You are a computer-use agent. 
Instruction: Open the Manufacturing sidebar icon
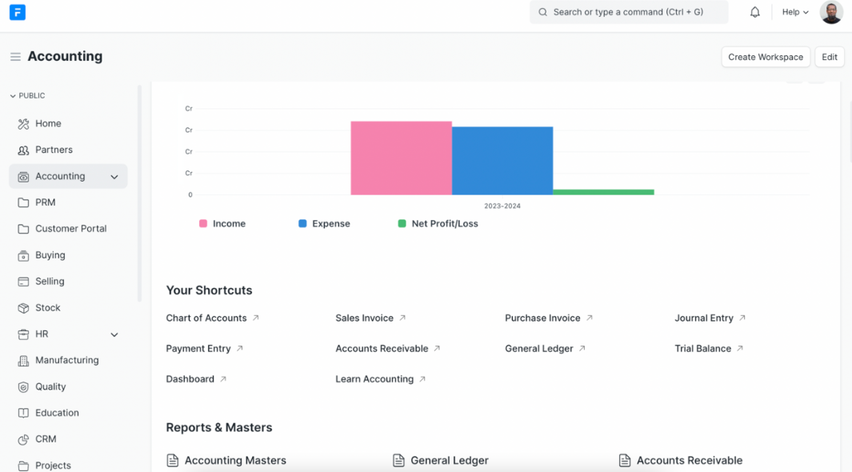coord(23,361)
